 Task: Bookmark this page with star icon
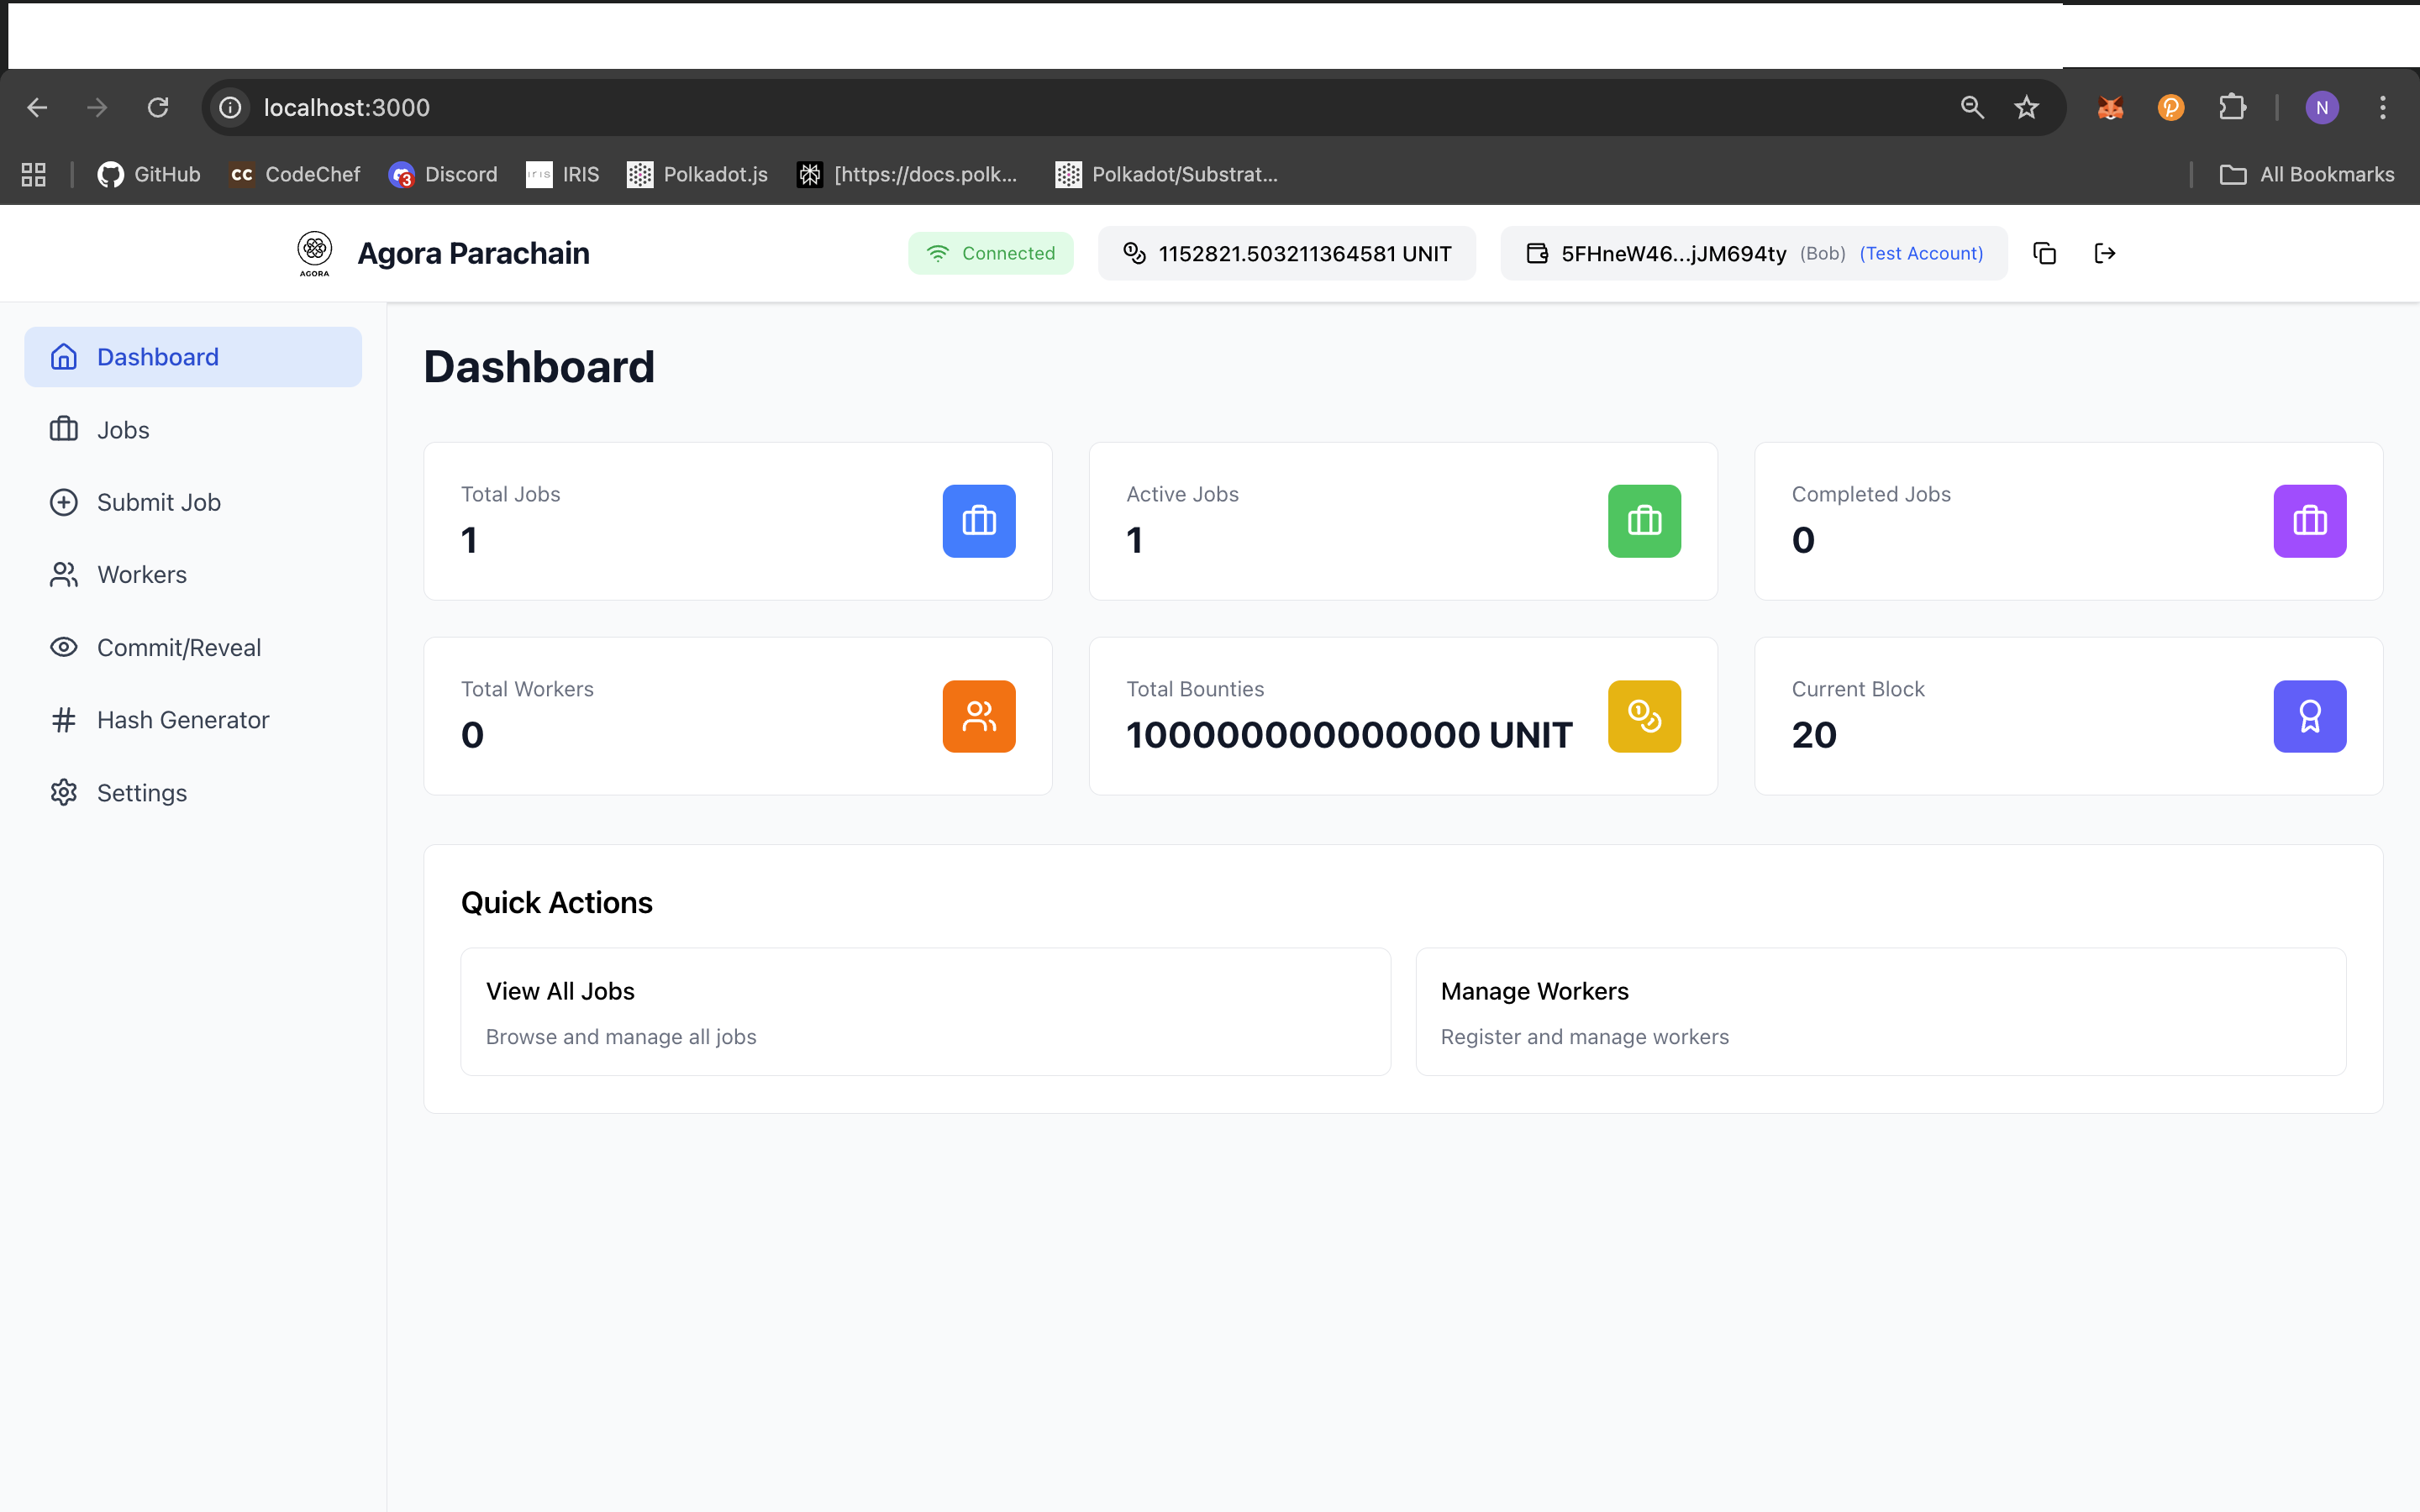click(2026, 107)
